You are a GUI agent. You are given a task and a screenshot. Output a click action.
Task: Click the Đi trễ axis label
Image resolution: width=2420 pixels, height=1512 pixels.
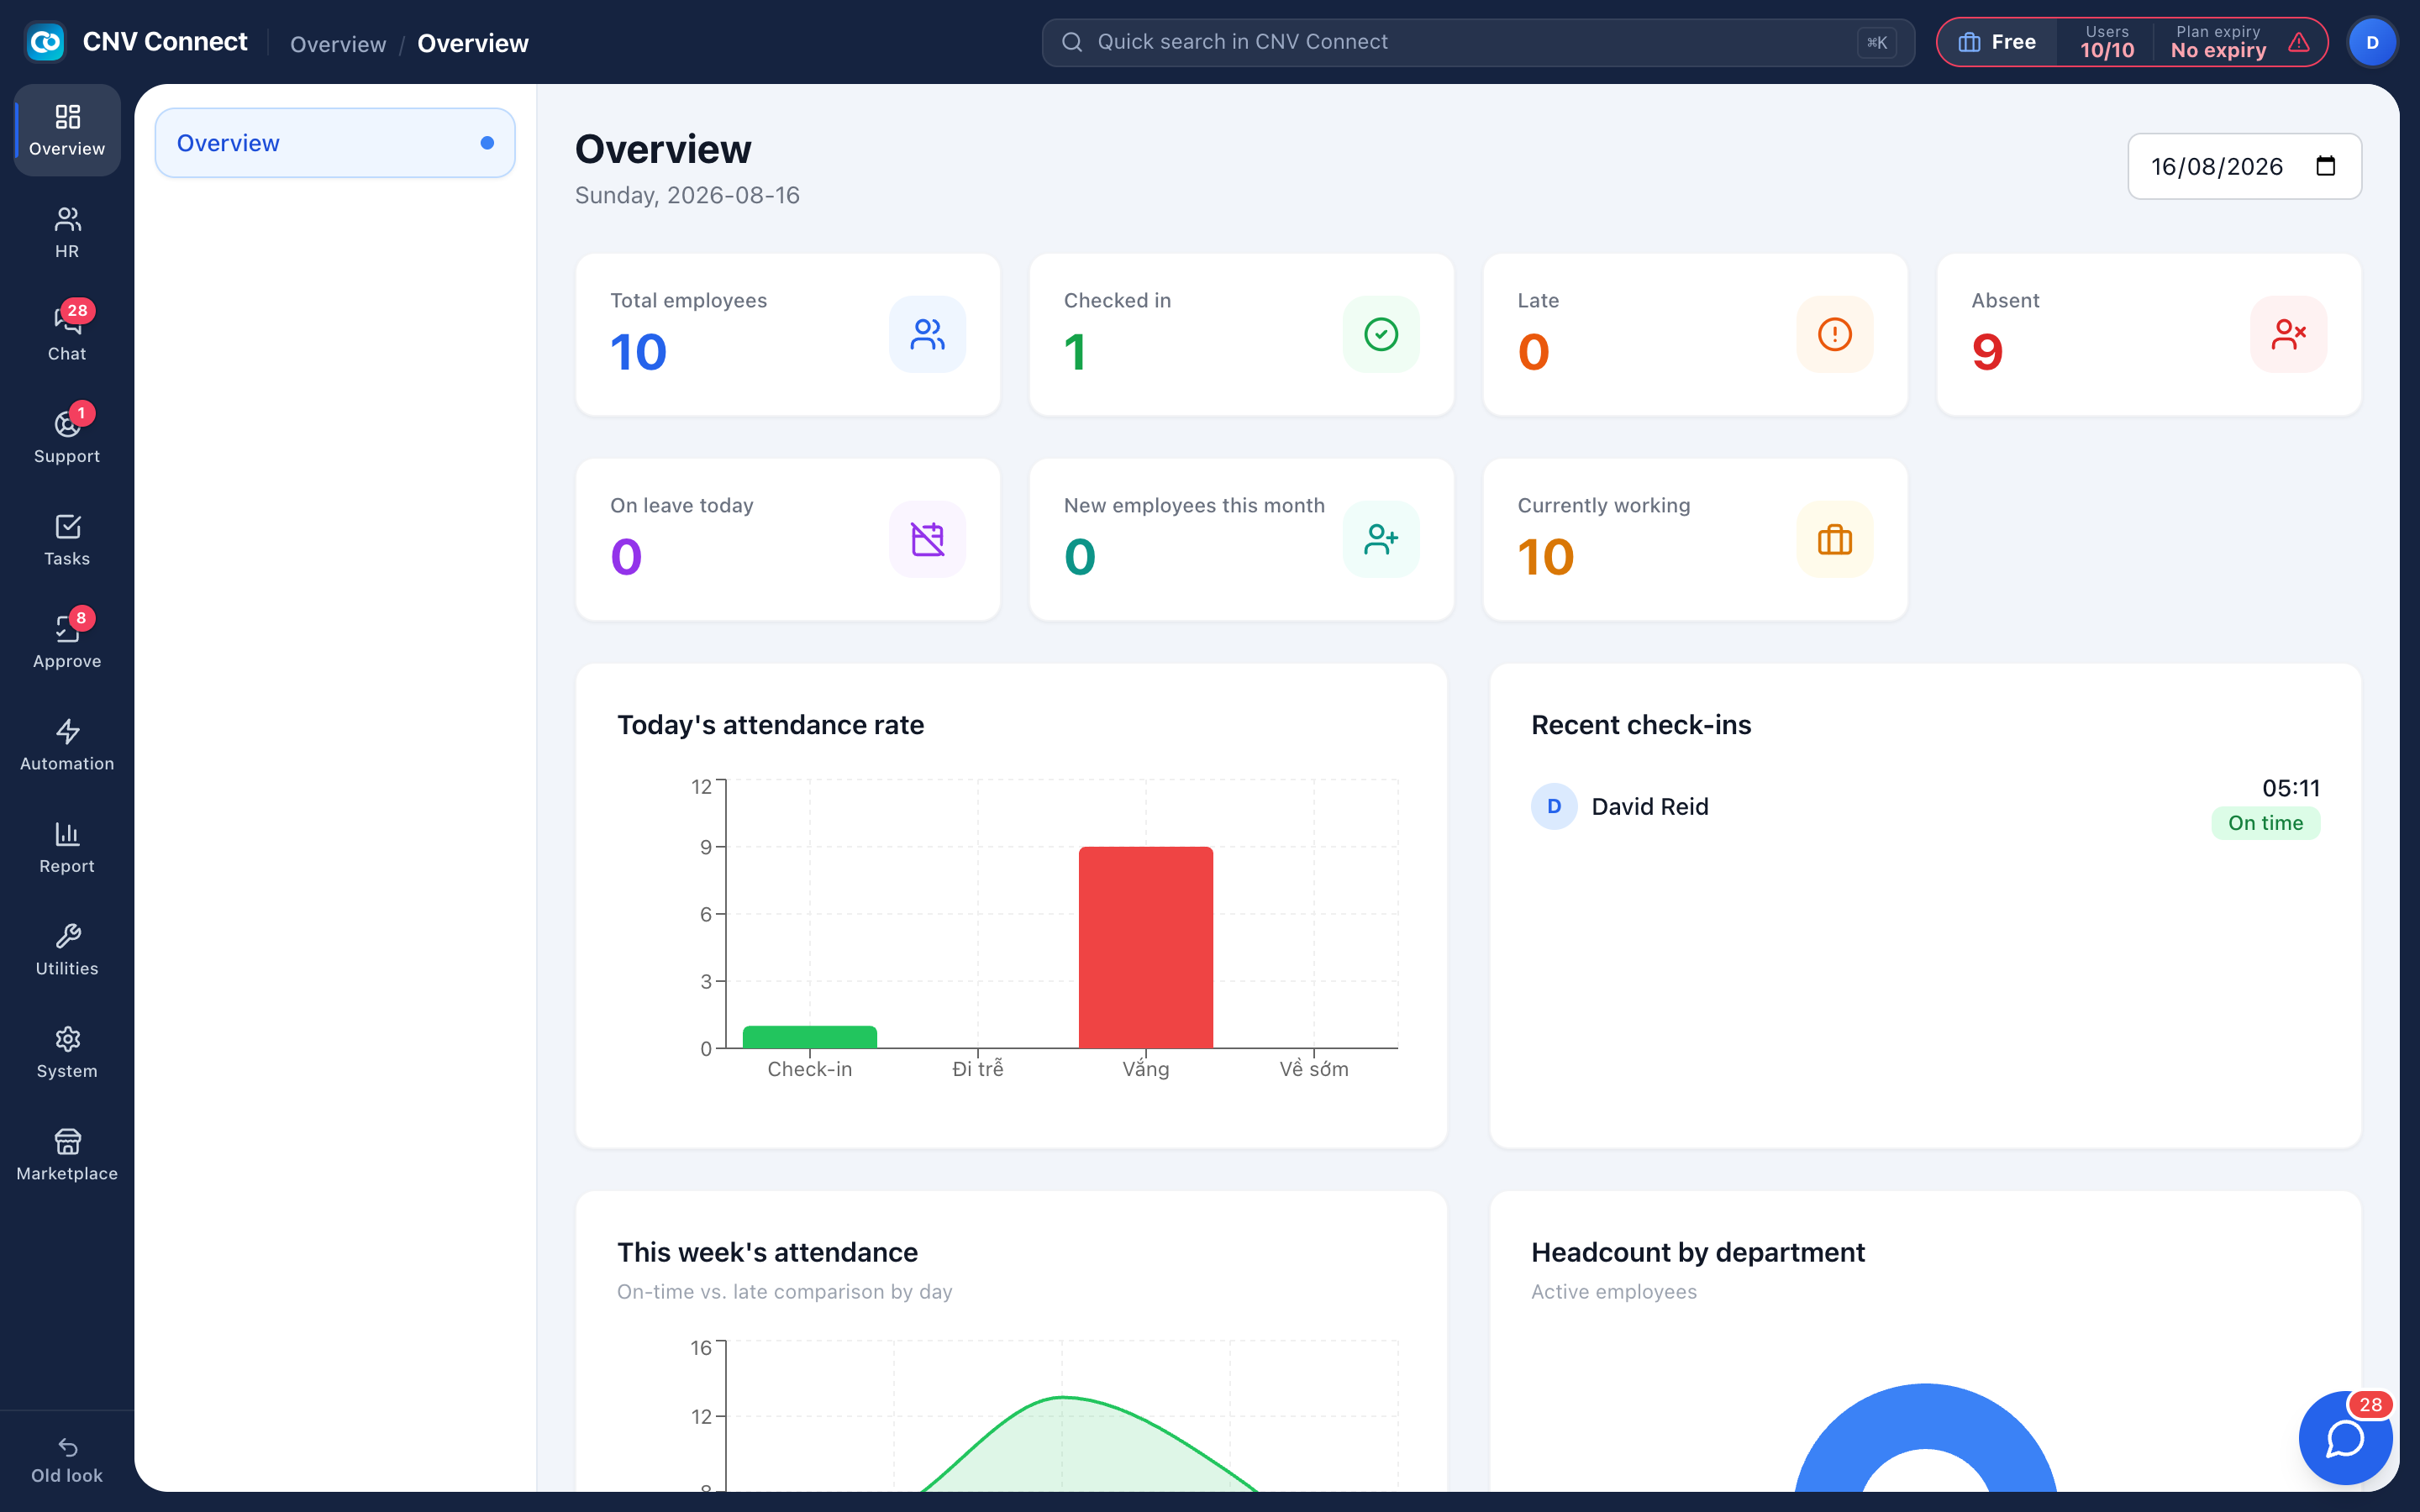(977, 1069)
